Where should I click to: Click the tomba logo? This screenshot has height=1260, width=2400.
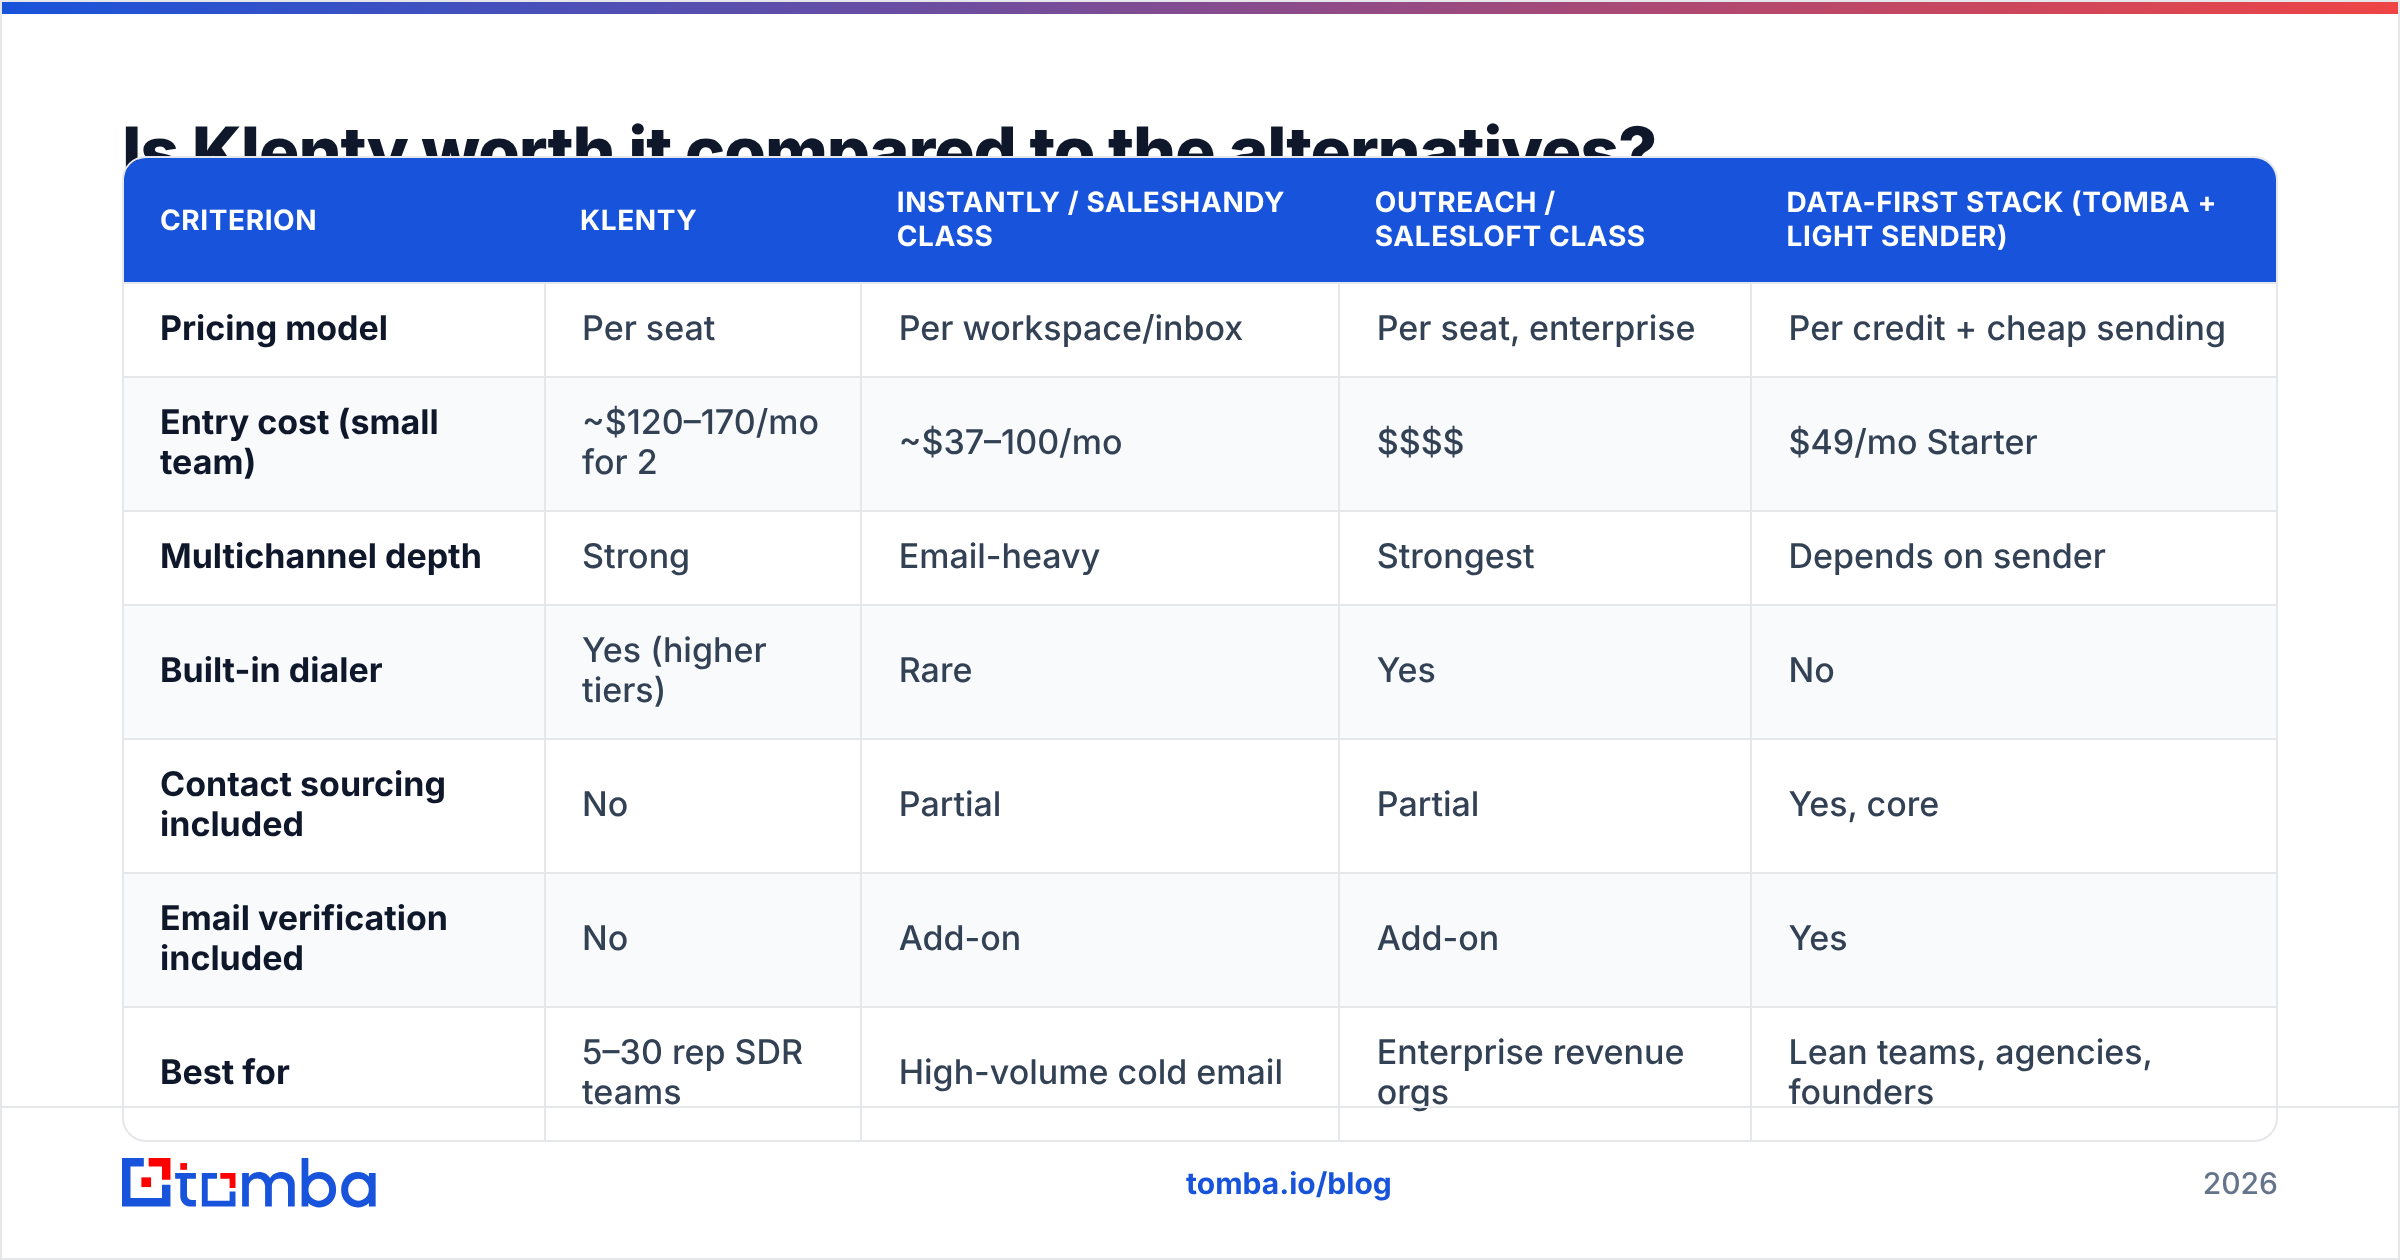249,1183
